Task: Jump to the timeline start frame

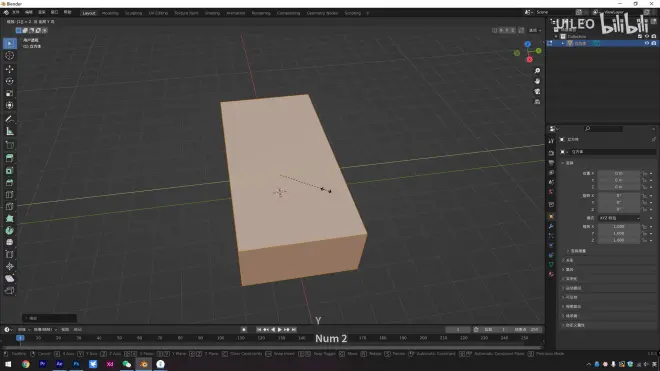Action: coord(259,330)
